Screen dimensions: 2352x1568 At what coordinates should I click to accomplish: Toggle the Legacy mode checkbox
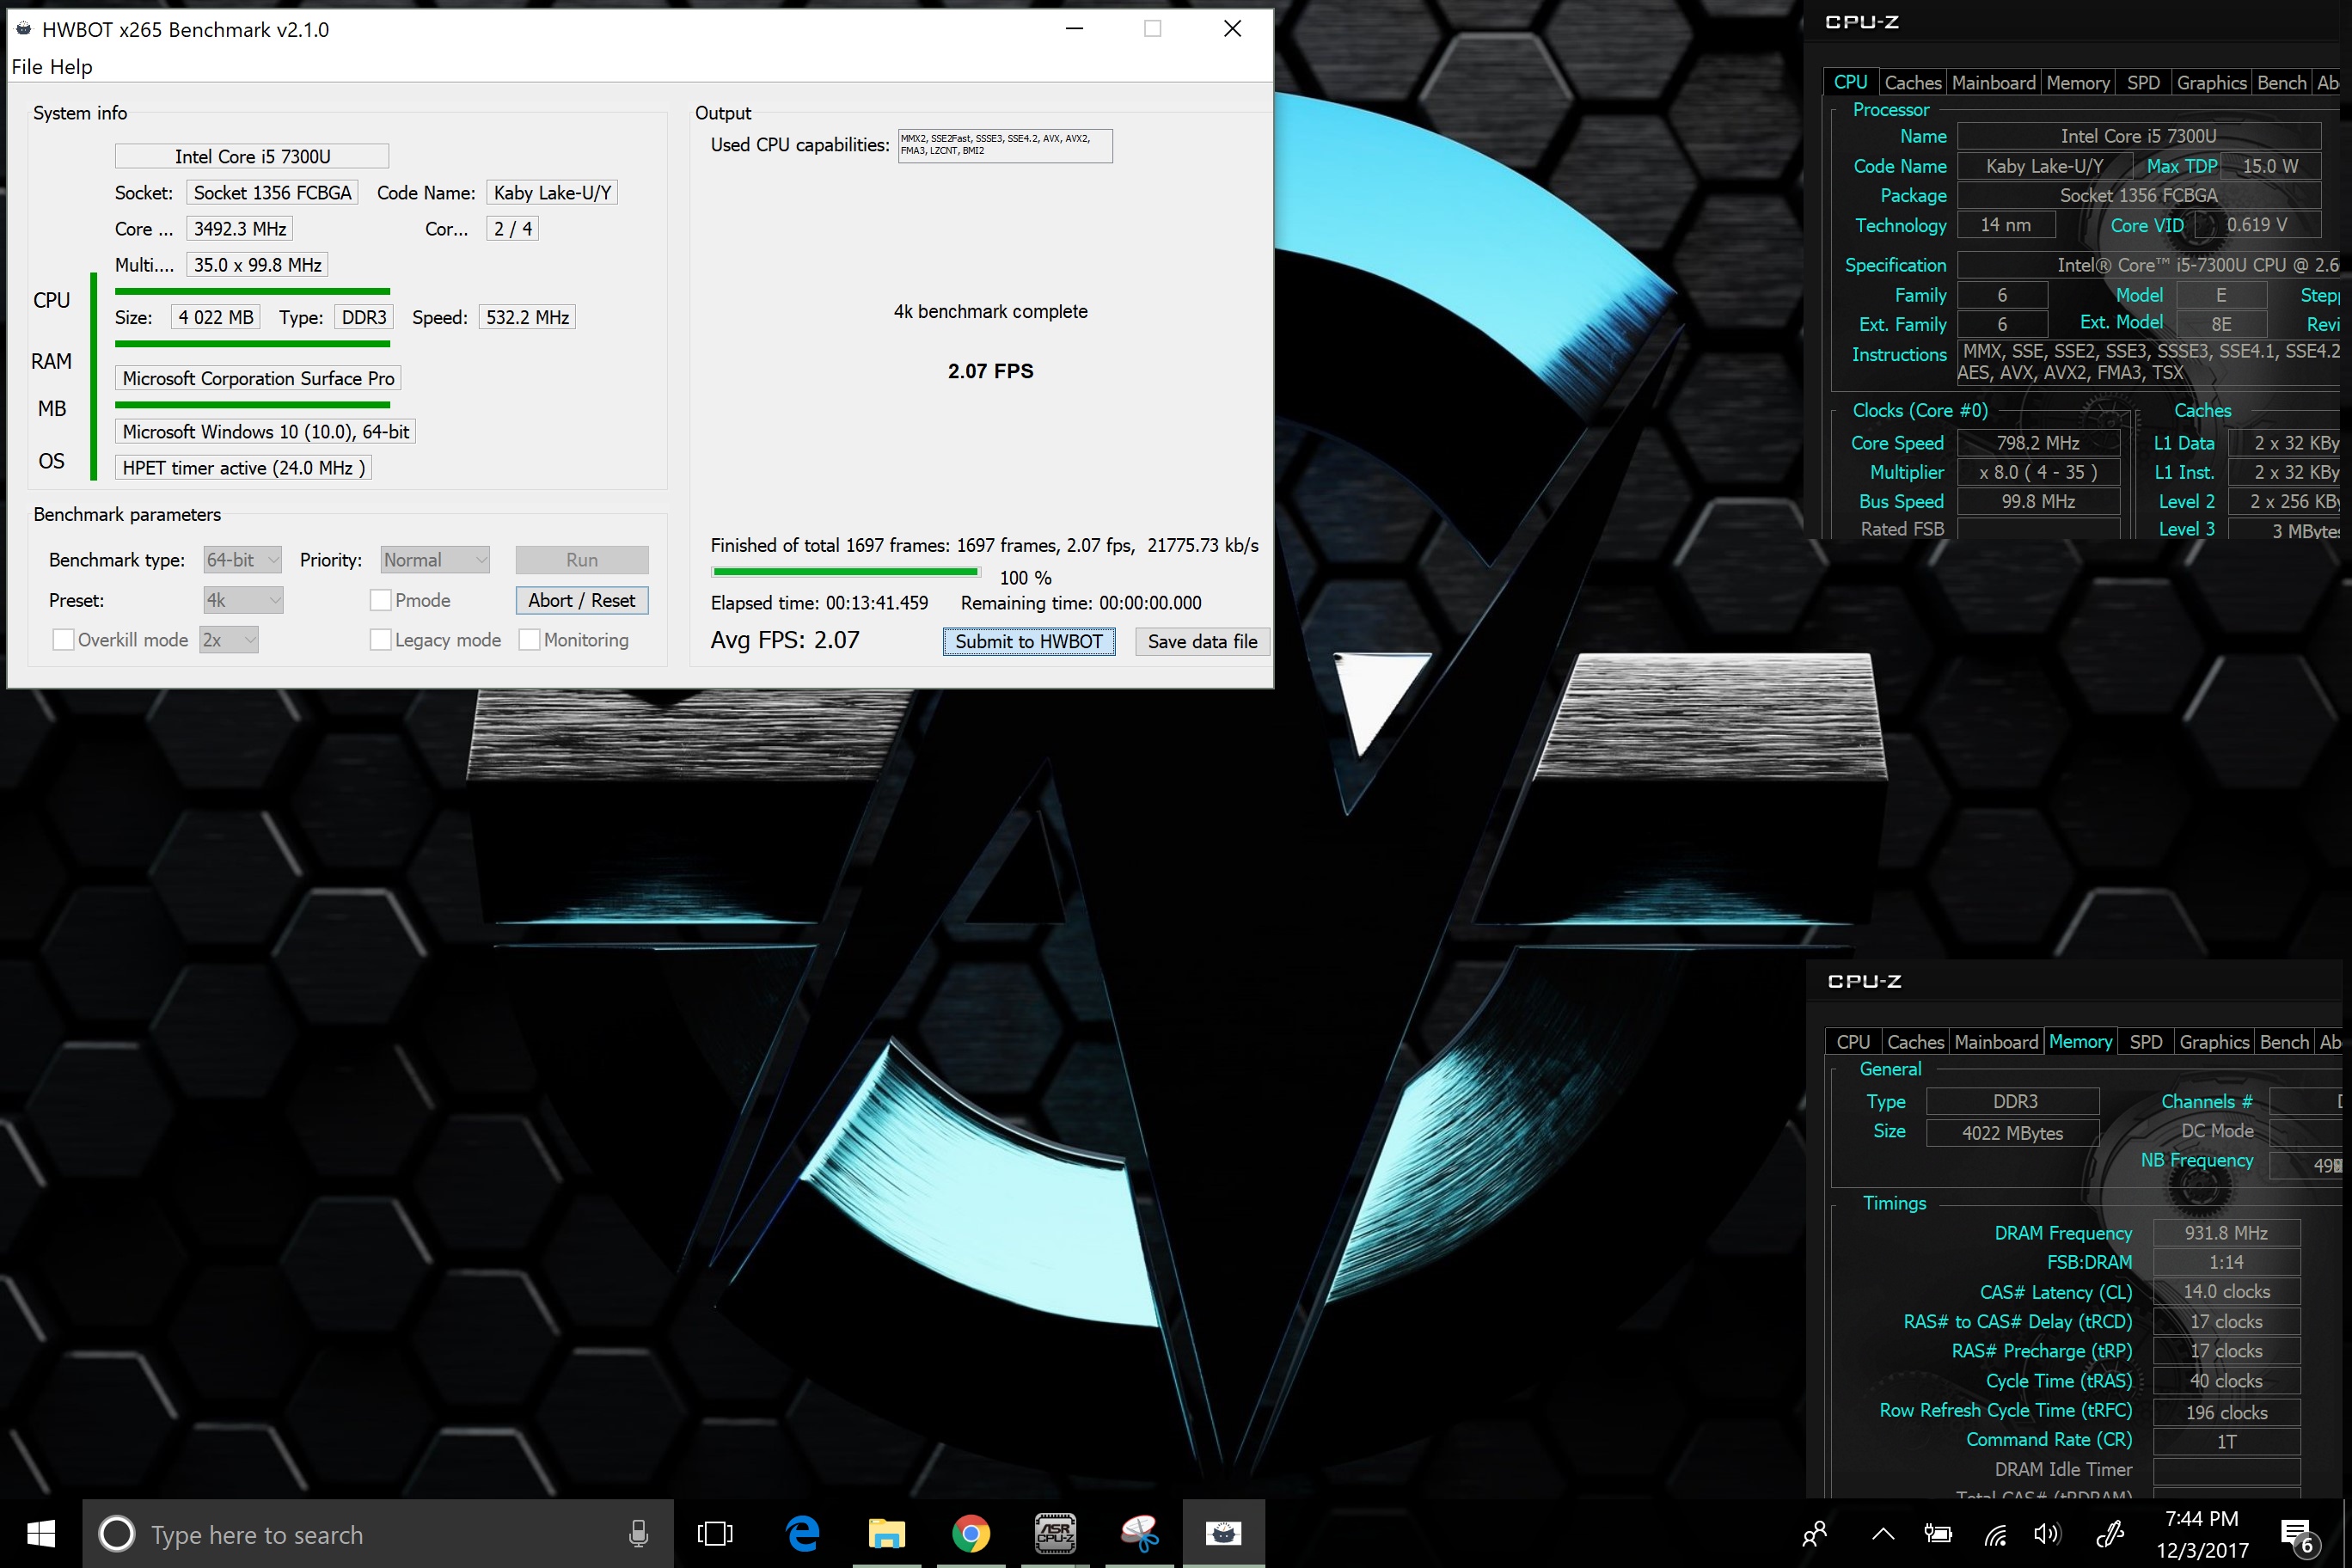[380, 640]
